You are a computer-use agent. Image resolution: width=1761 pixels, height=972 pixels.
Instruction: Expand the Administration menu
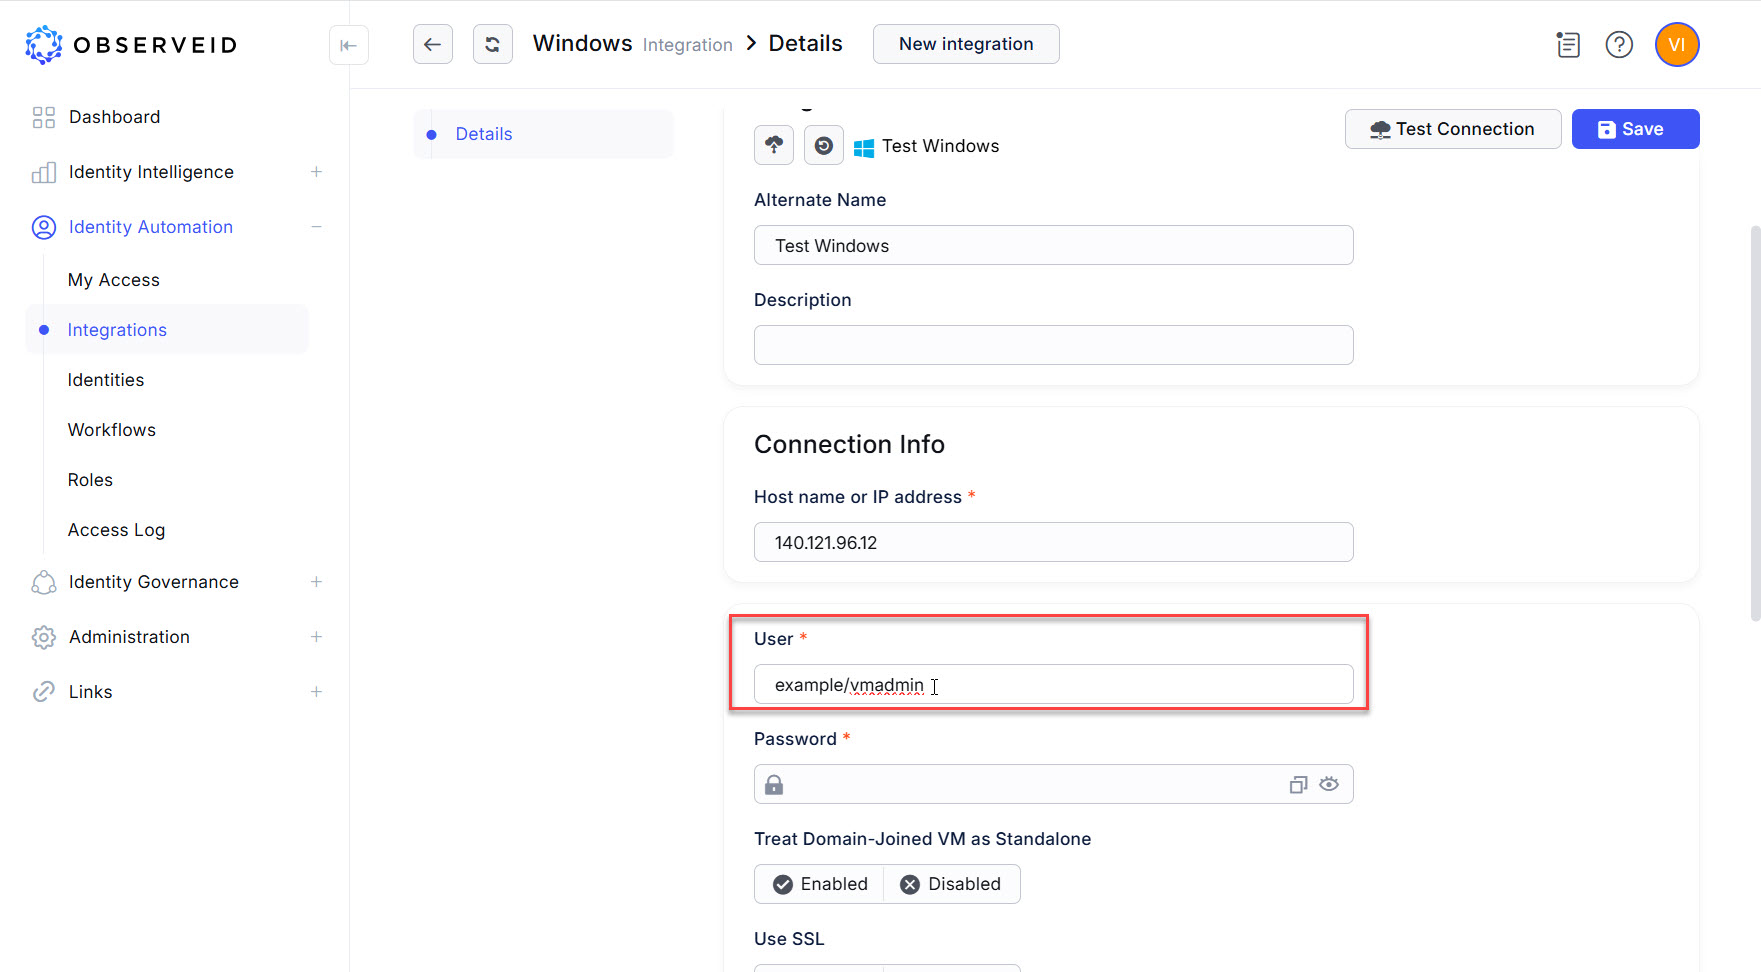pyautogui.click(x=316, y=637)
